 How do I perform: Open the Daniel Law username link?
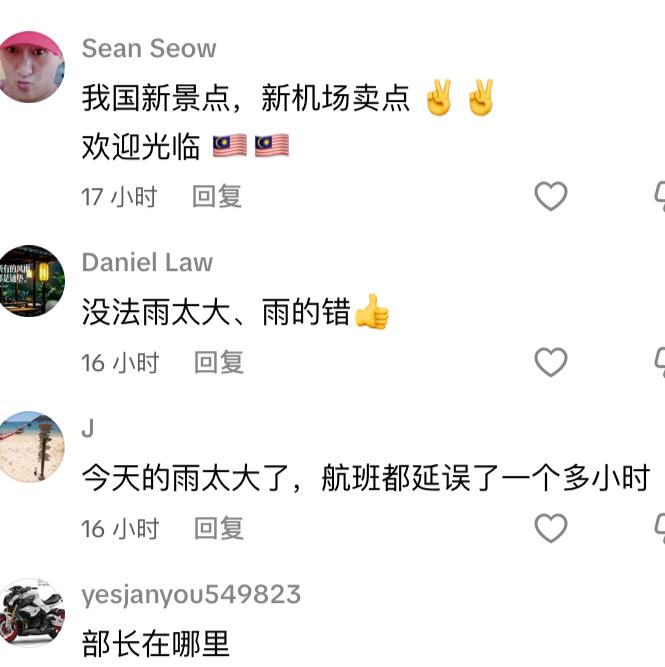coord(147,262)
